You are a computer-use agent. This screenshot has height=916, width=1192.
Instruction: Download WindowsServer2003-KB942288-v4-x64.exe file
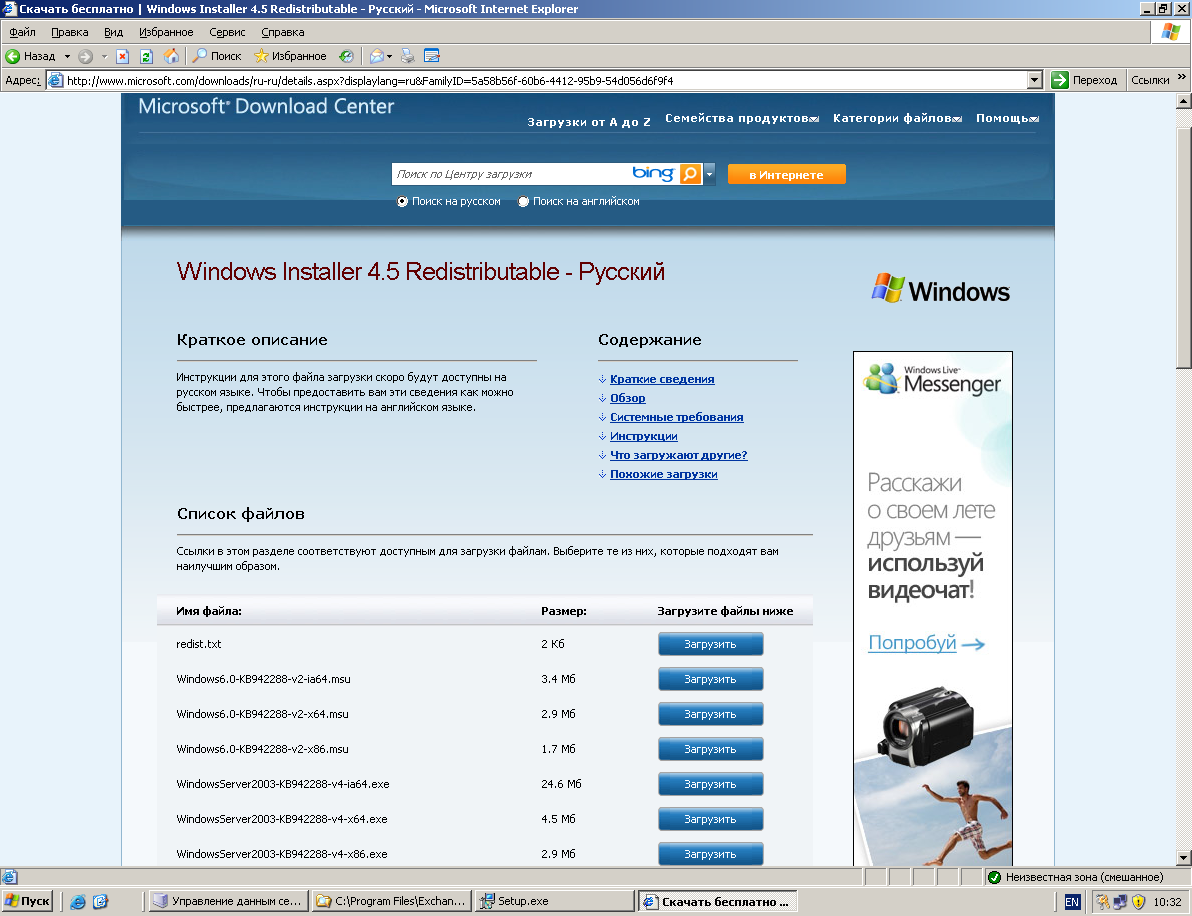pyautogui.click(x=710, y=819)
